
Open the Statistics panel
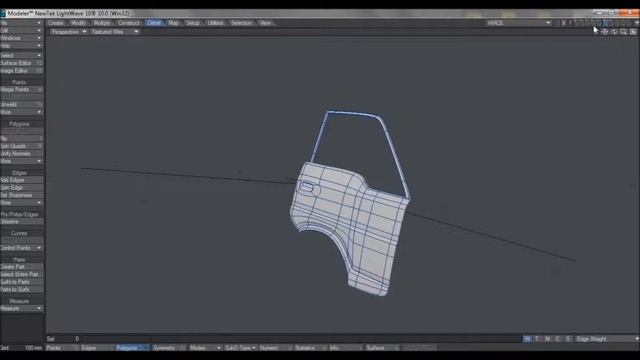[311, 348]
